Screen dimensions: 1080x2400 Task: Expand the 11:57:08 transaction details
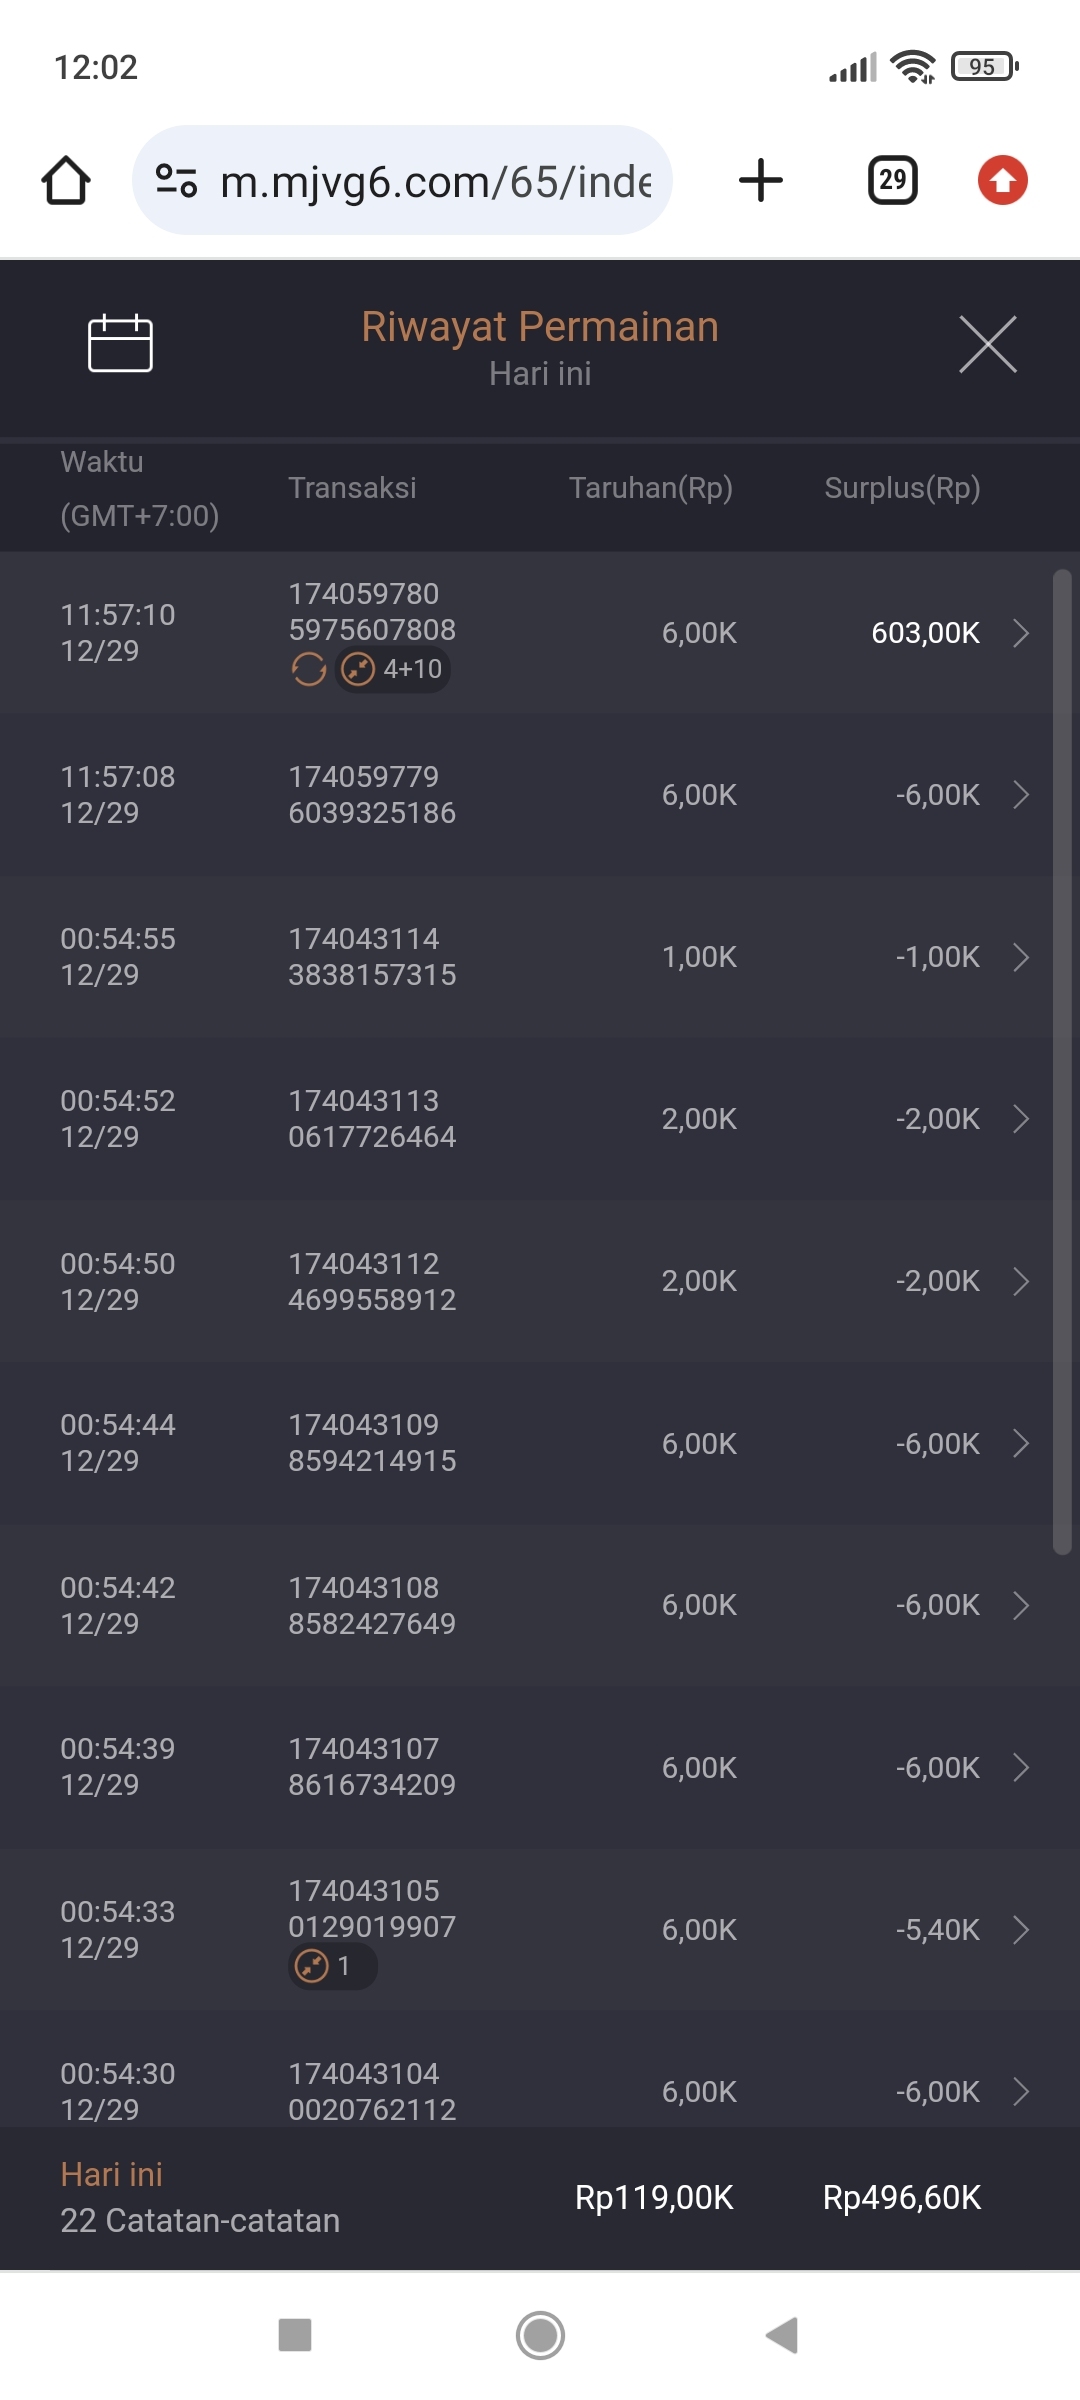1020,795
